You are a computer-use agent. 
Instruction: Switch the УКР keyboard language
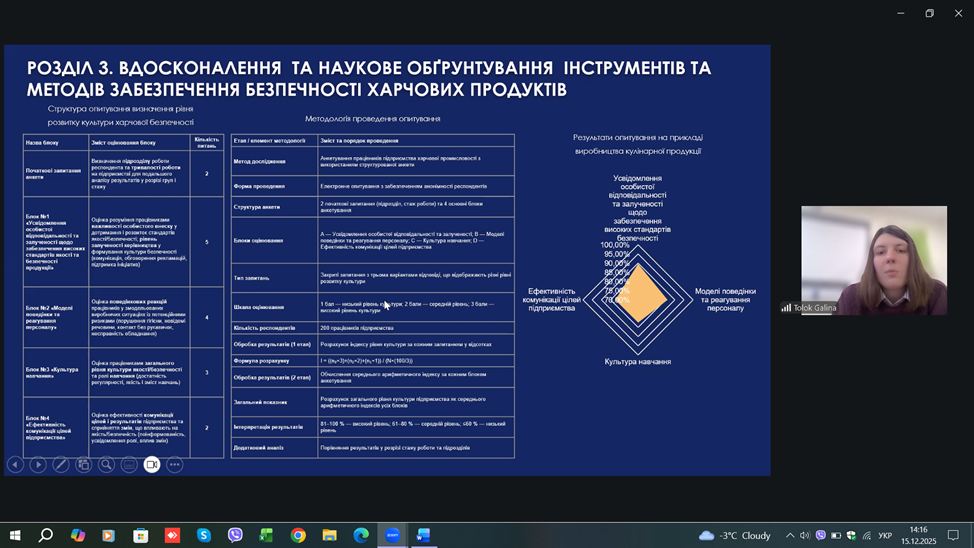coord(885,536)
